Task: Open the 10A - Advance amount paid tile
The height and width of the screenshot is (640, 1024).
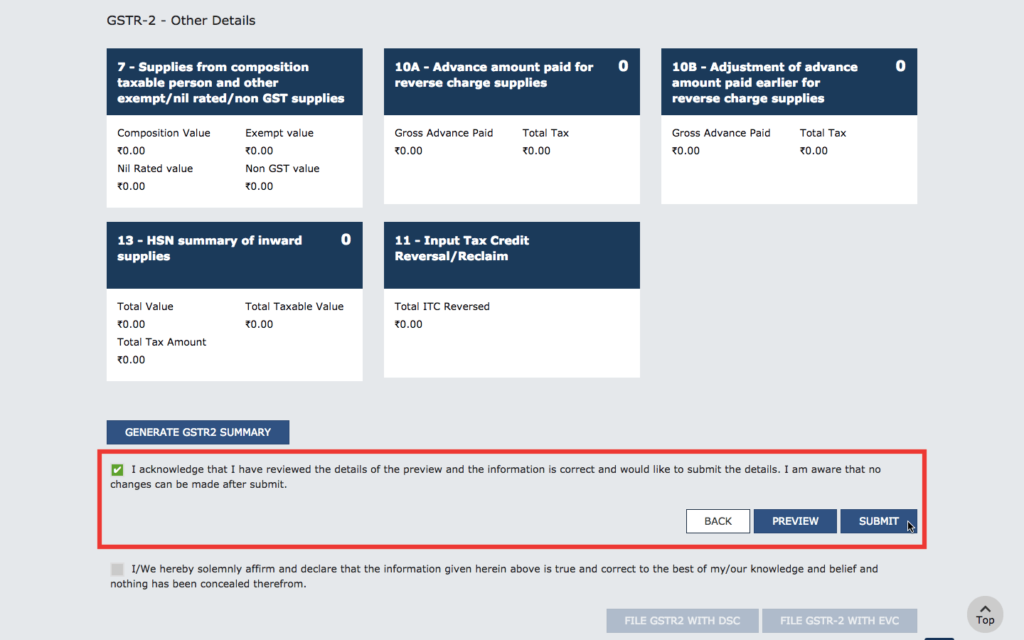Action: coord(500,81)
